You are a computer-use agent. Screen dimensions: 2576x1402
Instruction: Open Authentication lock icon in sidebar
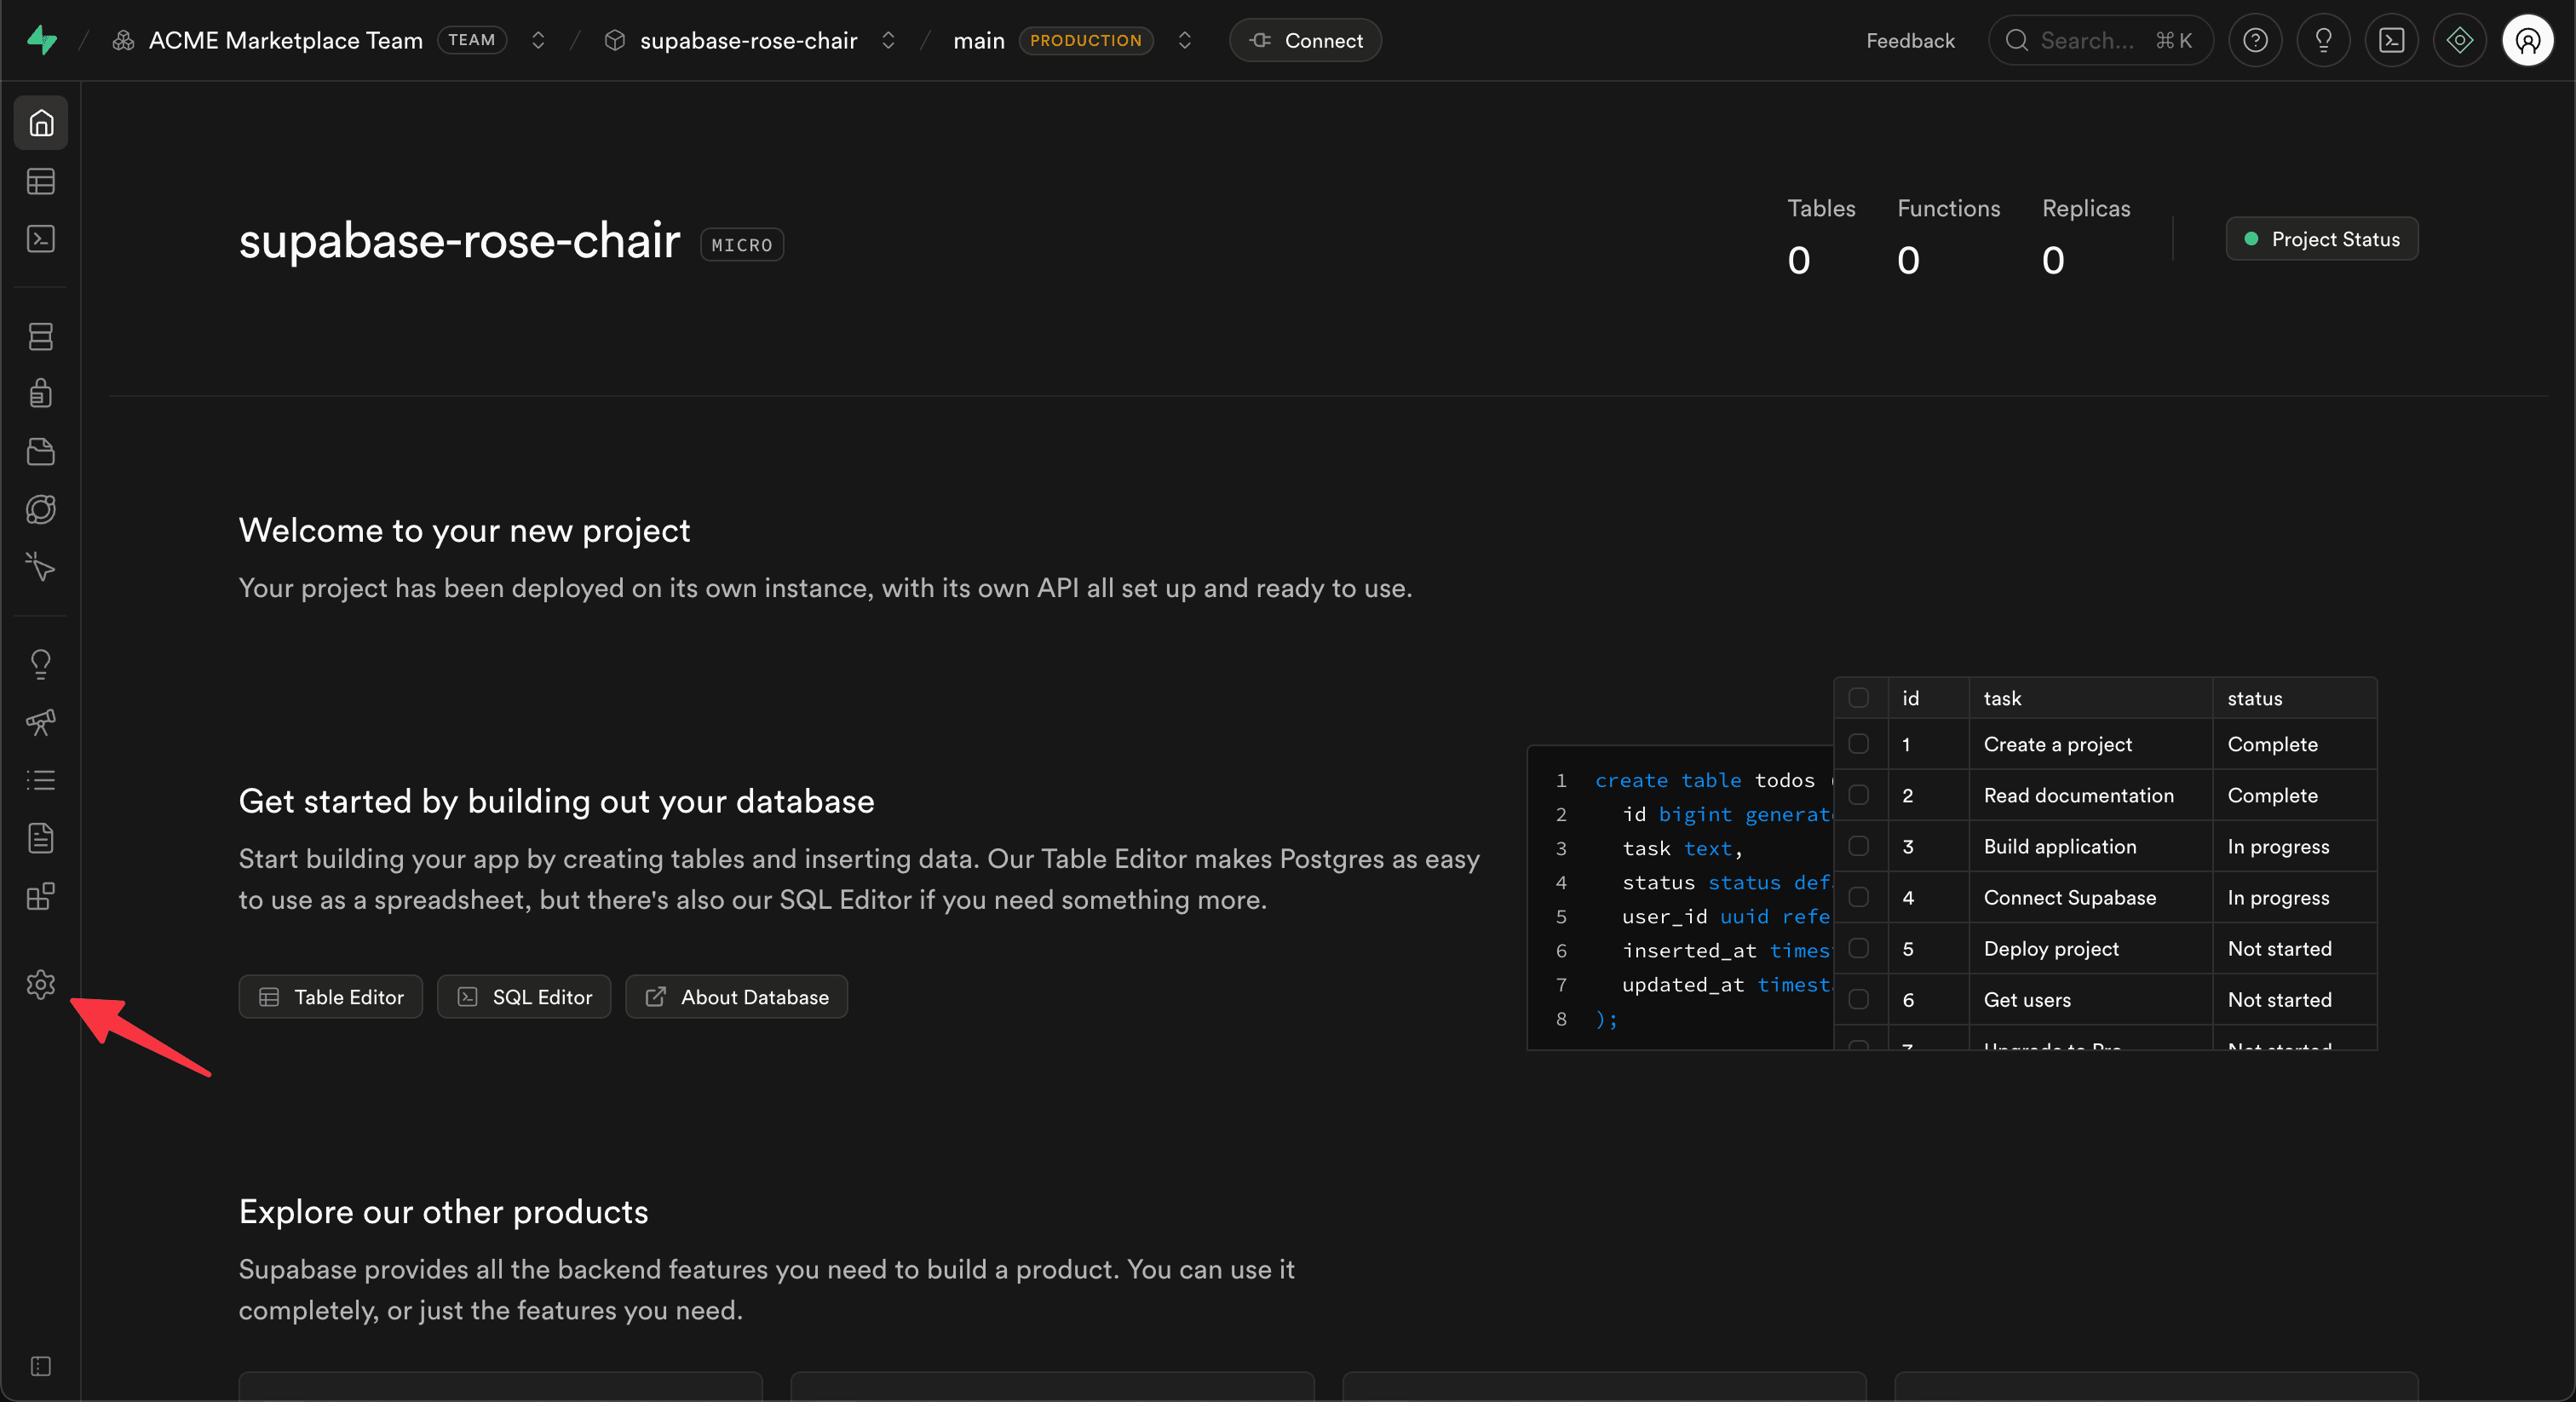coord(41,393)
